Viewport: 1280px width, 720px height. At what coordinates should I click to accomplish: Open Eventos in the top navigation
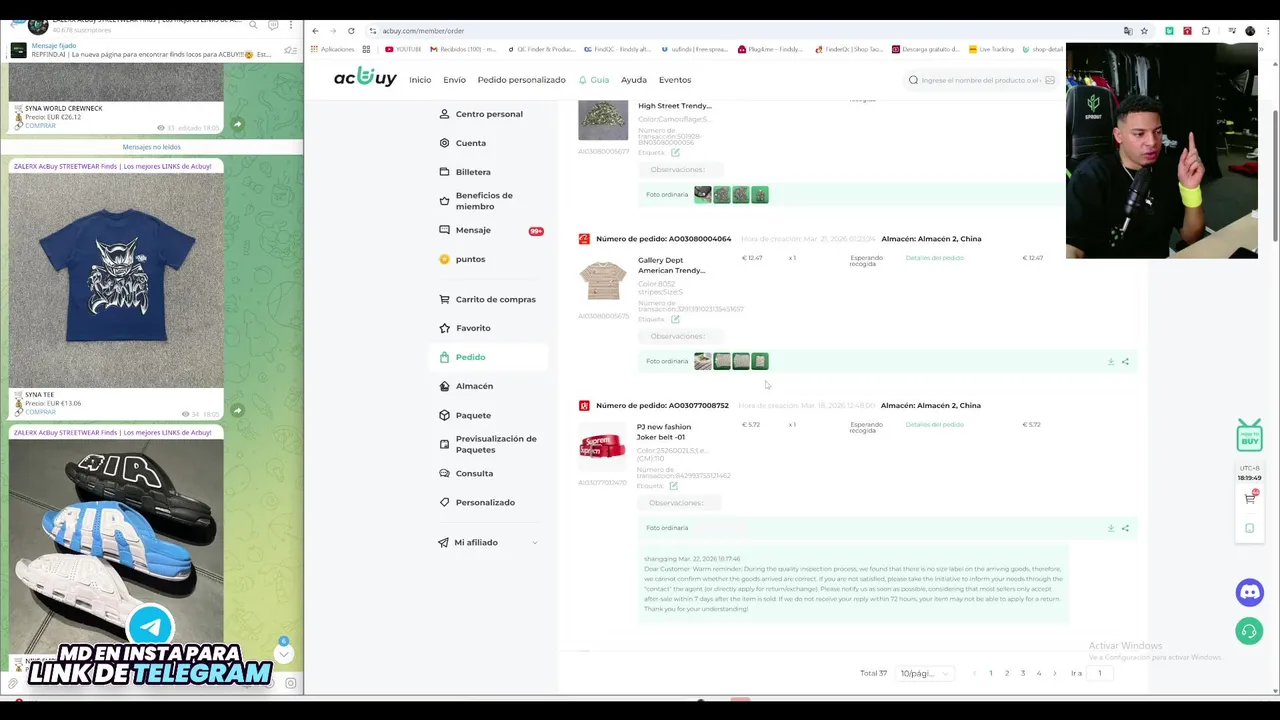(x=674, y=80)
